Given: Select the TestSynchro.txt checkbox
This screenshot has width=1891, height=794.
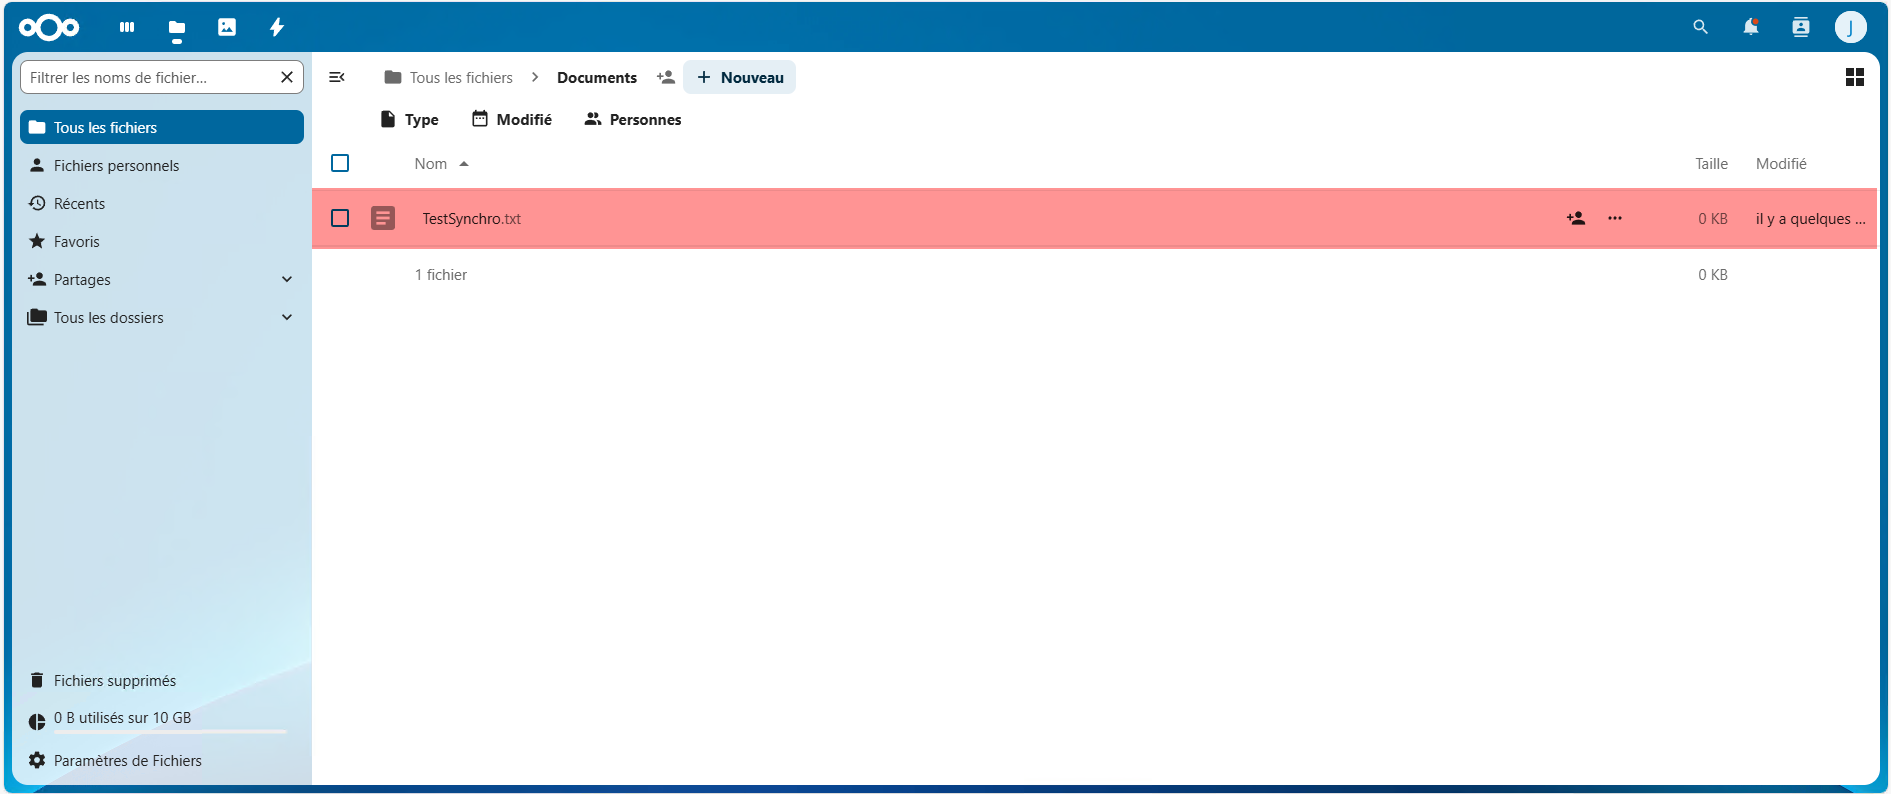Looking at the screenshot, I should tap(340, 218).
